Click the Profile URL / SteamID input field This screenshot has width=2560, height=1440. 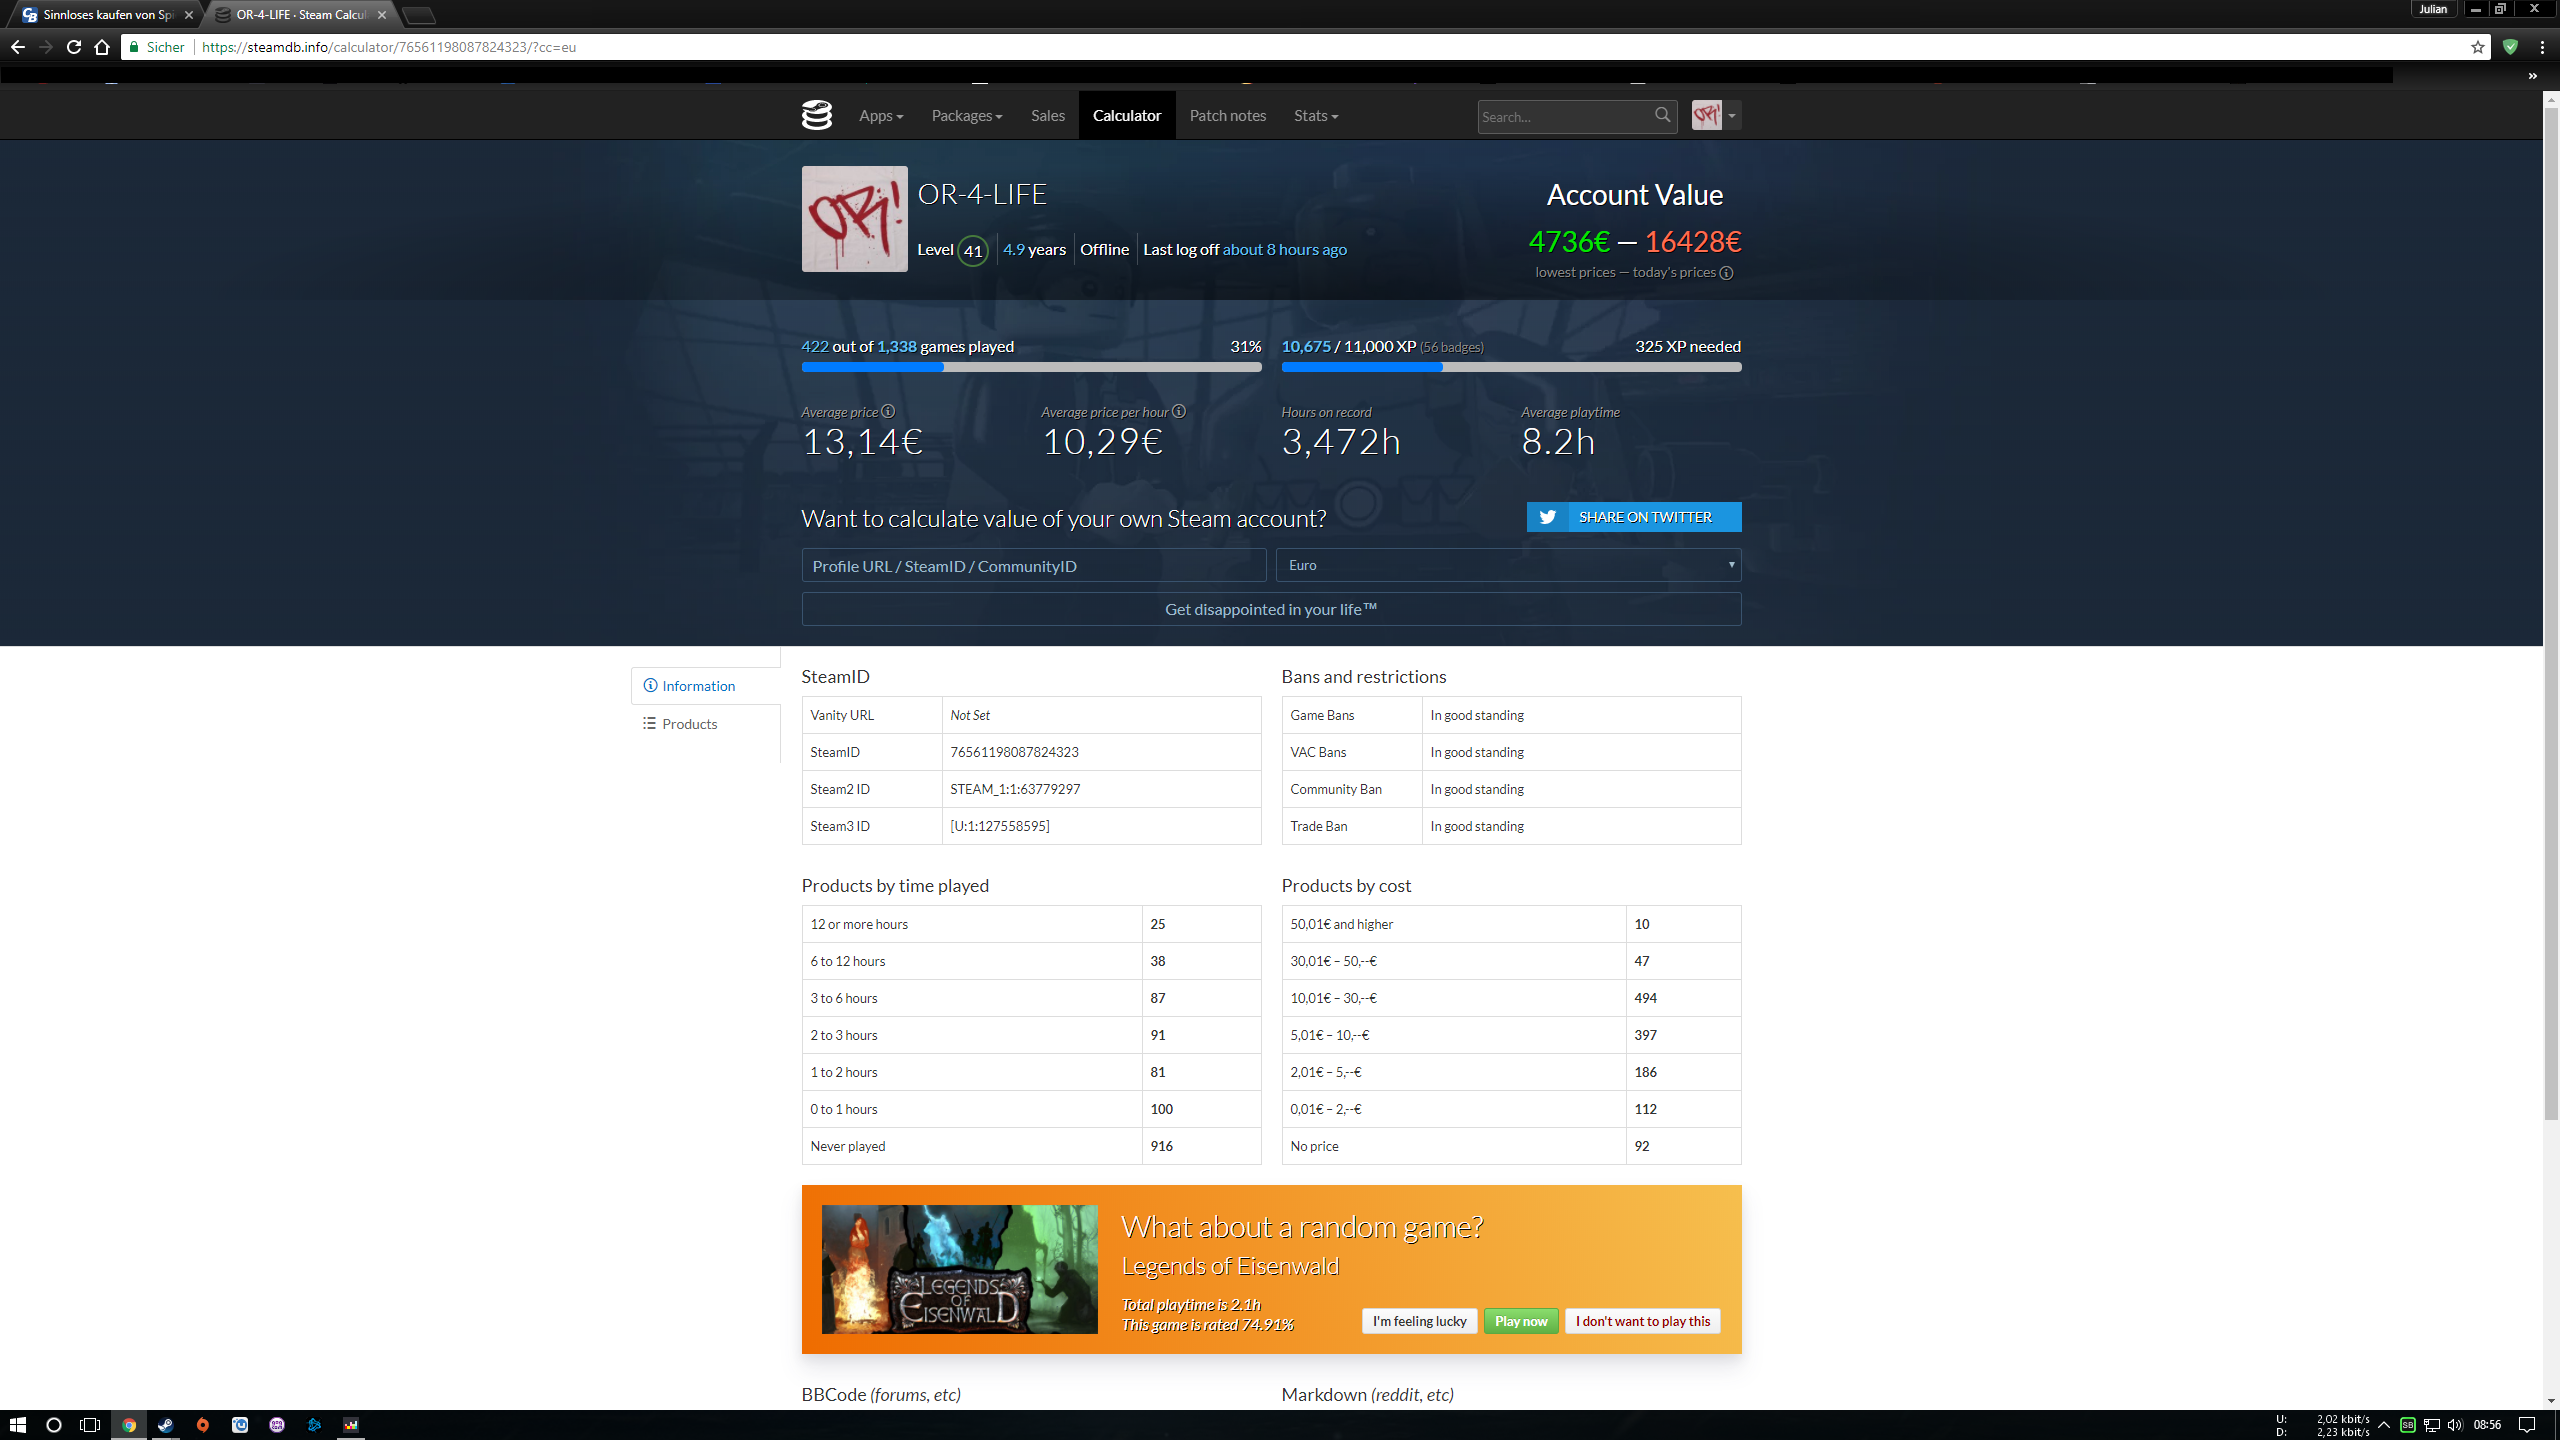click(x=1034, y=565)
